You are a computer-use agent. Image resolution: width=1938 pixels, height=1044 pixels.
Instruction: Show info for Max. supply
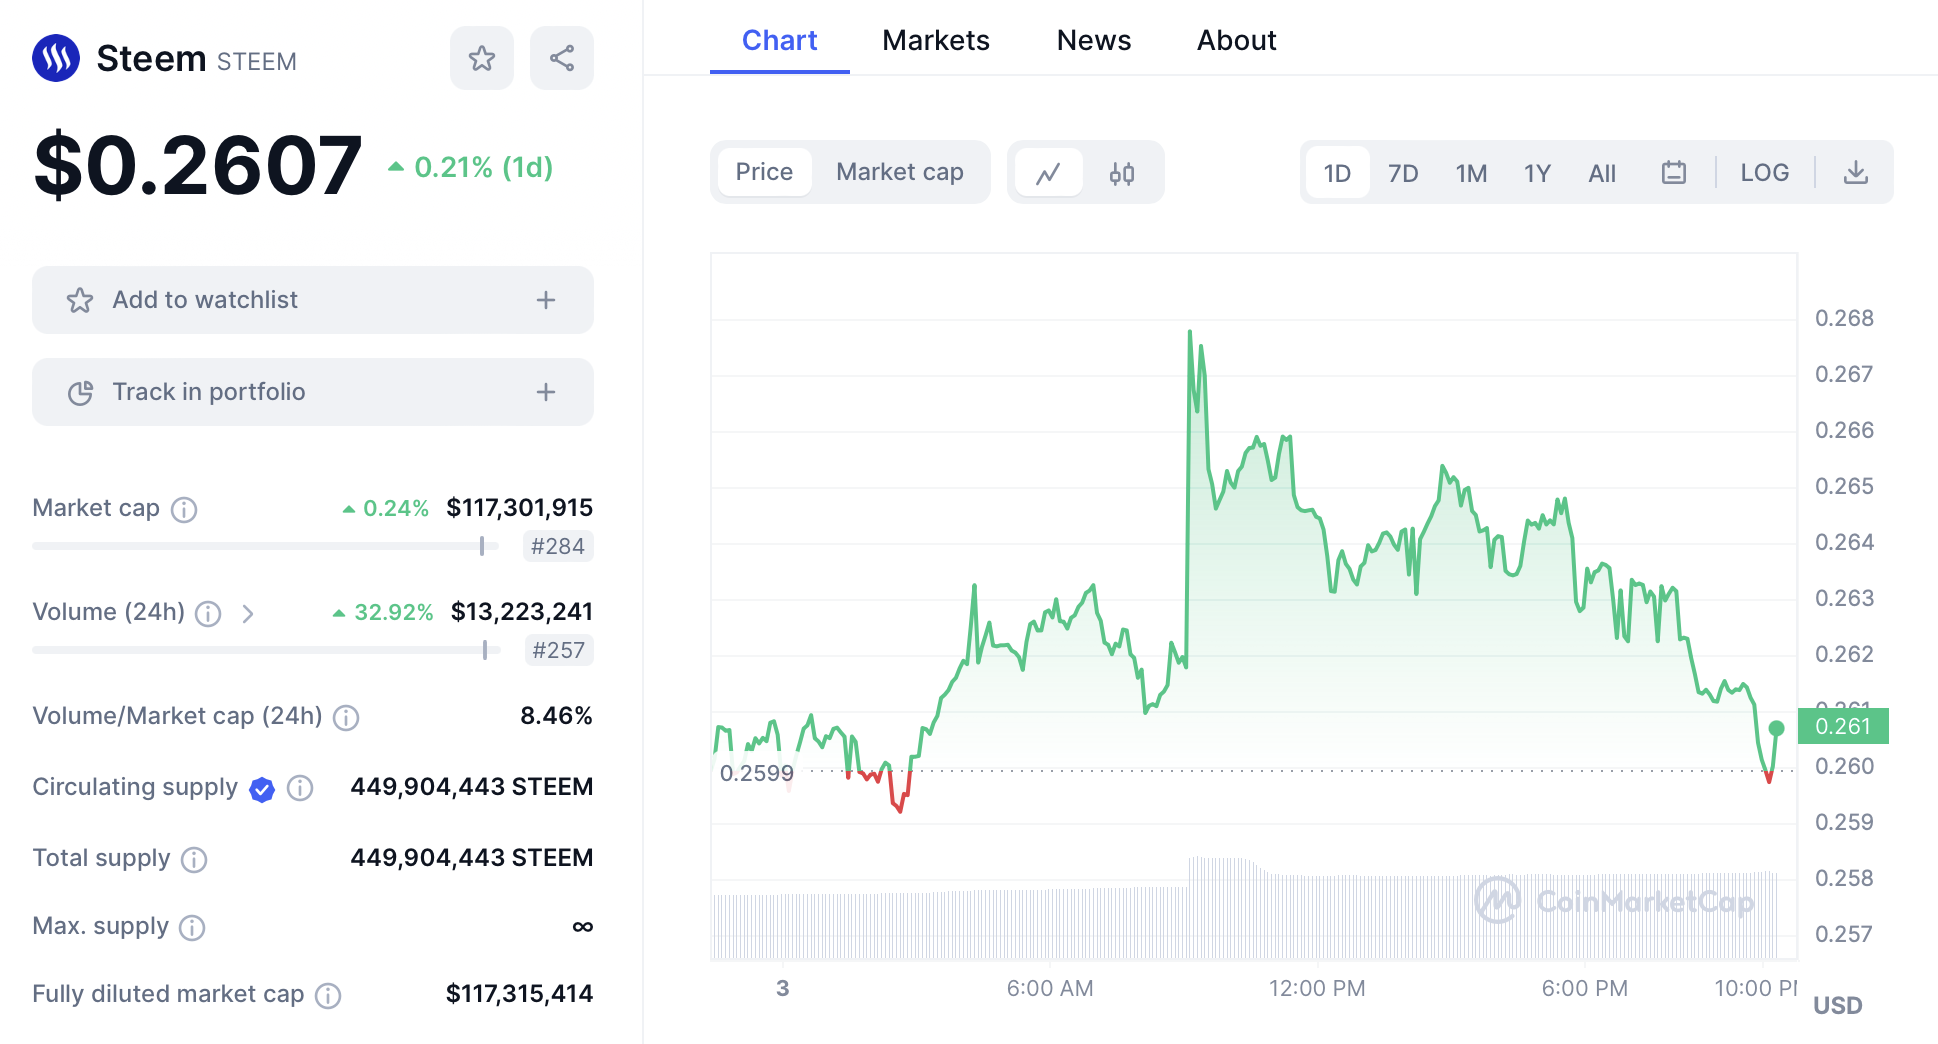pyautogui.click(x=192, y=928)
